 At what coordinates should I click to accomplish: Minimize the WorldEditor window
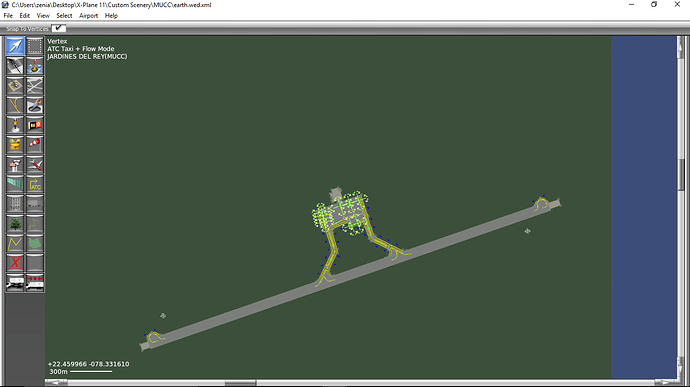pos(631,4)
